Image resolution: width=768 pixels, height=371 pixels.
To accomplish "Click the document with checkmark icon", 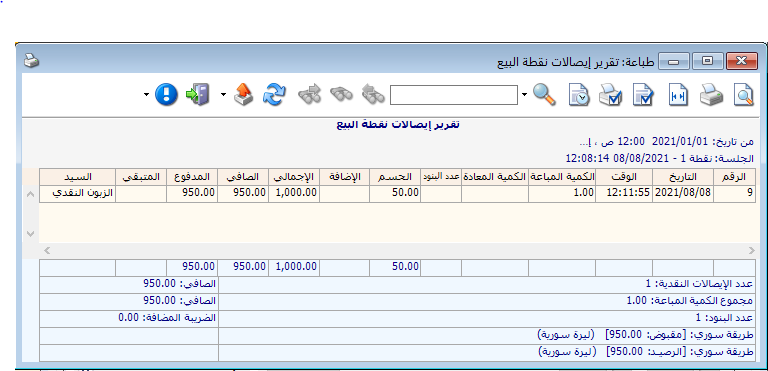I will pyautogui.click(x=643, y=95).
